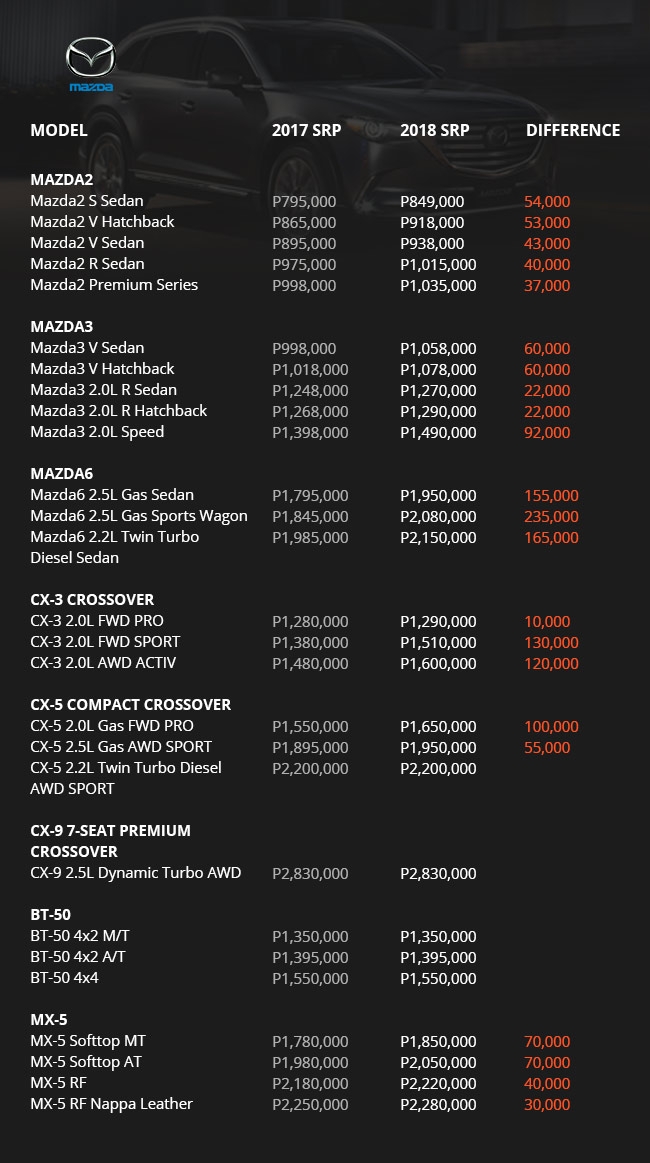The width and height of the screenshot is (650, 1163).
Task: Click the CX-3 CROSSOVER heading
Action: tap(92, 599)
